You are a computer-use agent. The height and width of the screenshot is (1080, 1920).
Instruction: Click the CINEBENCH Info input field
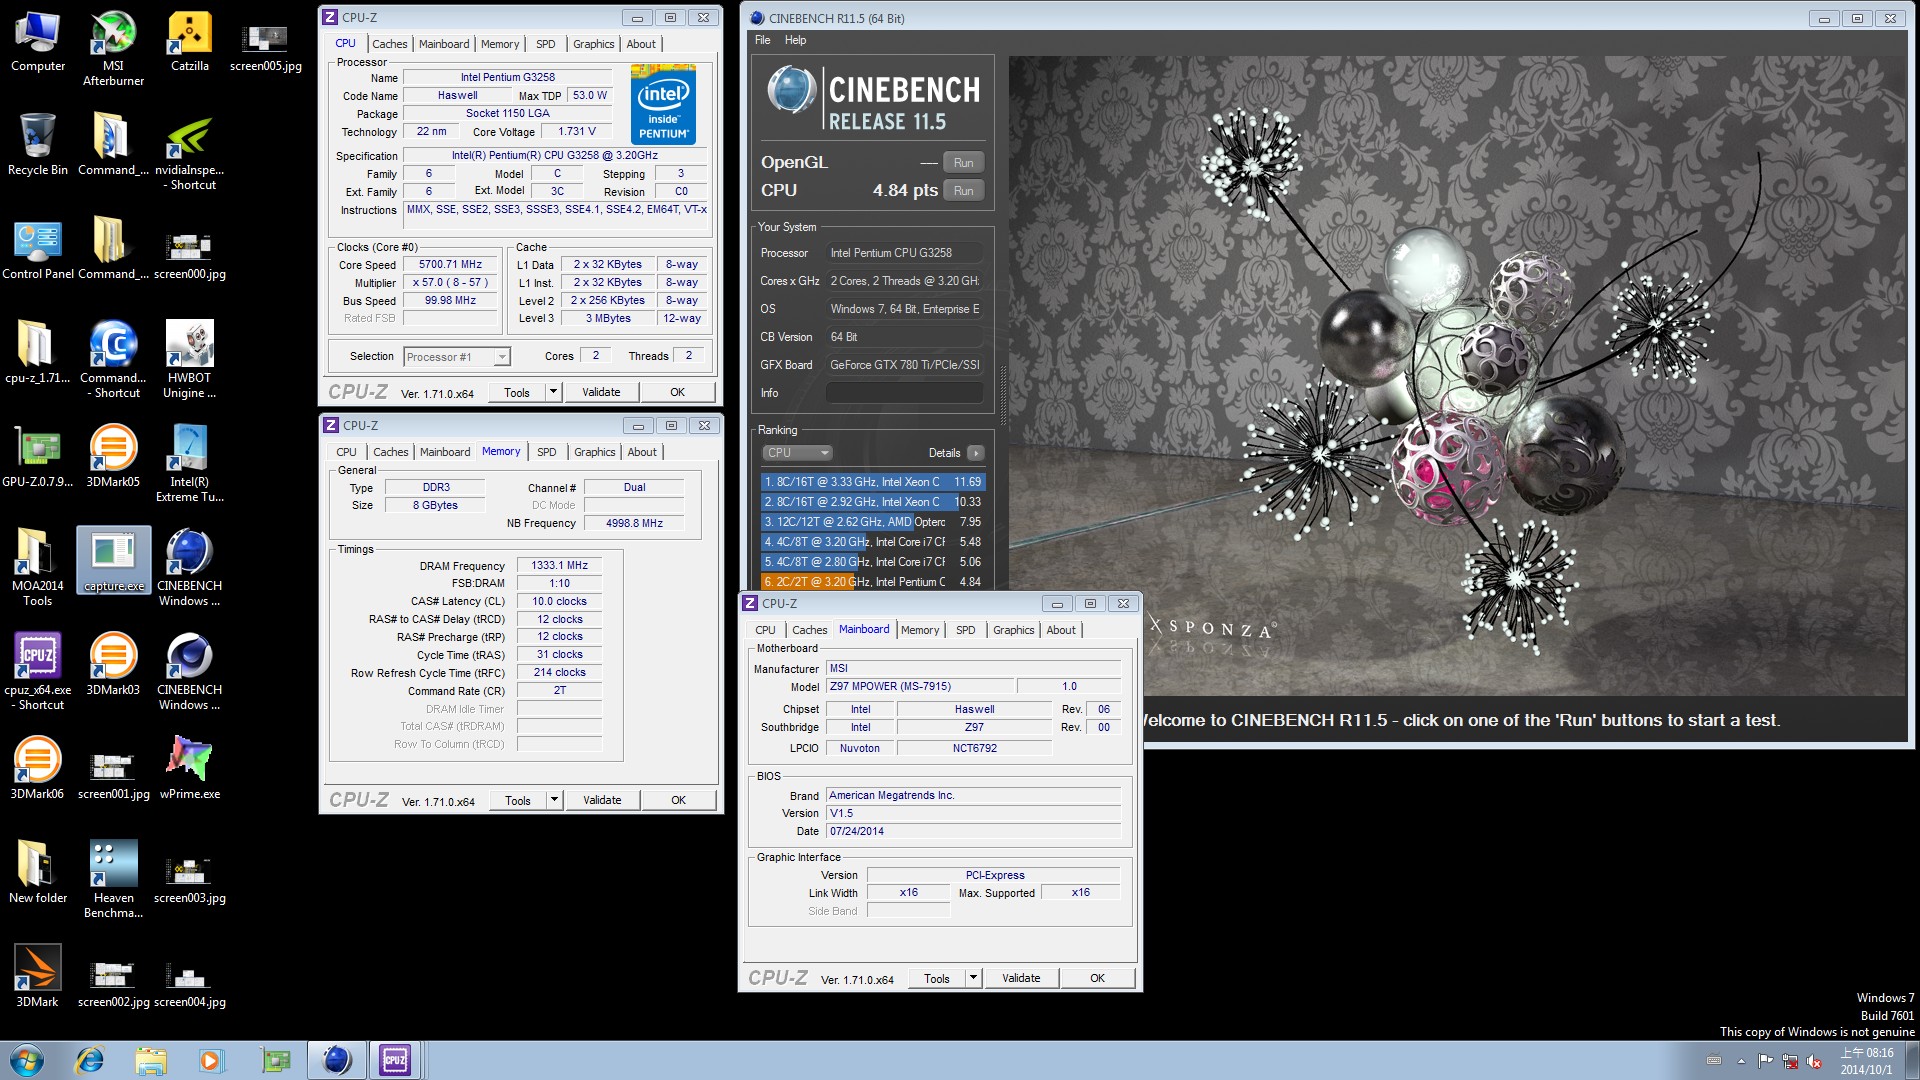904,393
